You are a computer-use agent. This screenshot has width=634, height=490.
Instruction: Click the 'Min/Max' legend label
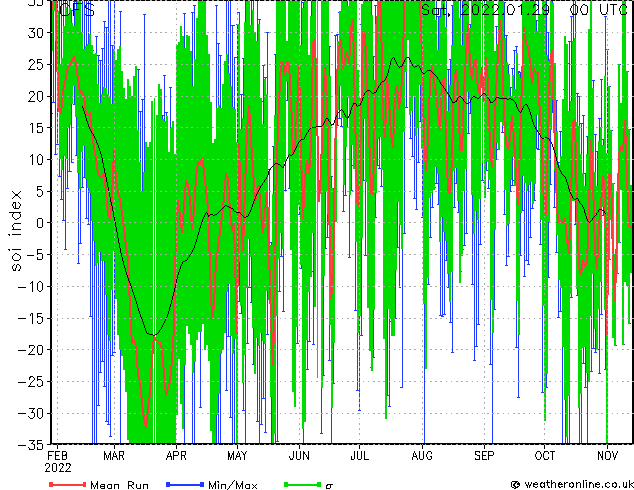pyautogui.click(x=232, y=485)
